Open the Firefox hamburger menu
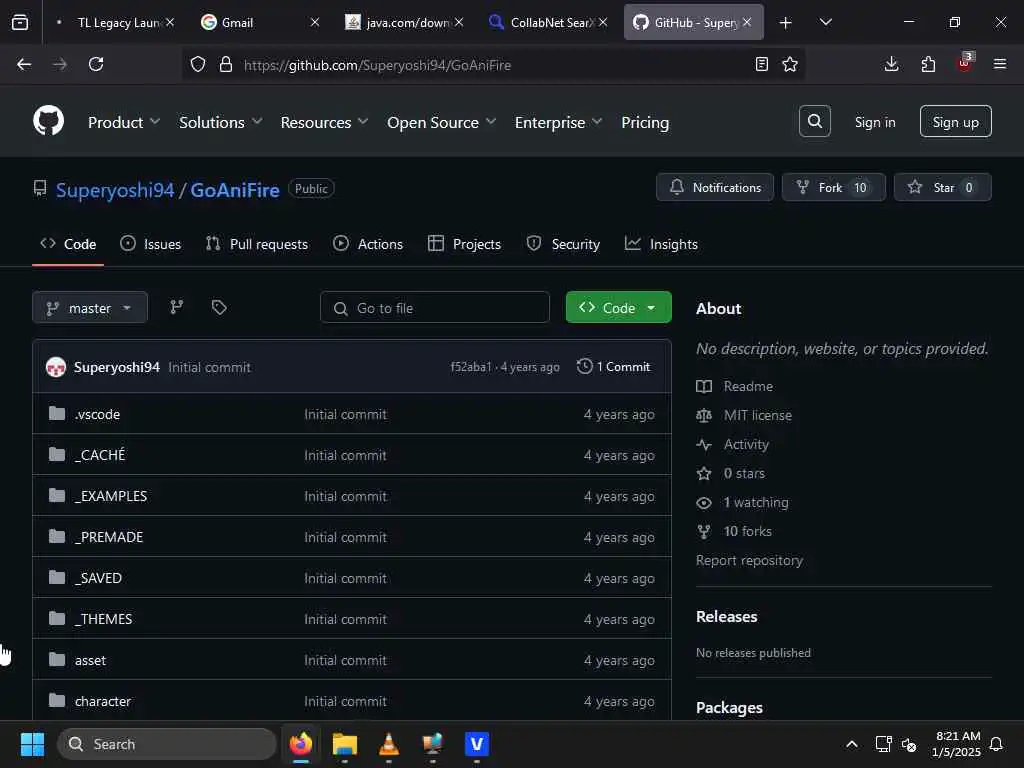Image resolution: width=1024 pixels, height=768 pixels. (x=1000, y=64)
